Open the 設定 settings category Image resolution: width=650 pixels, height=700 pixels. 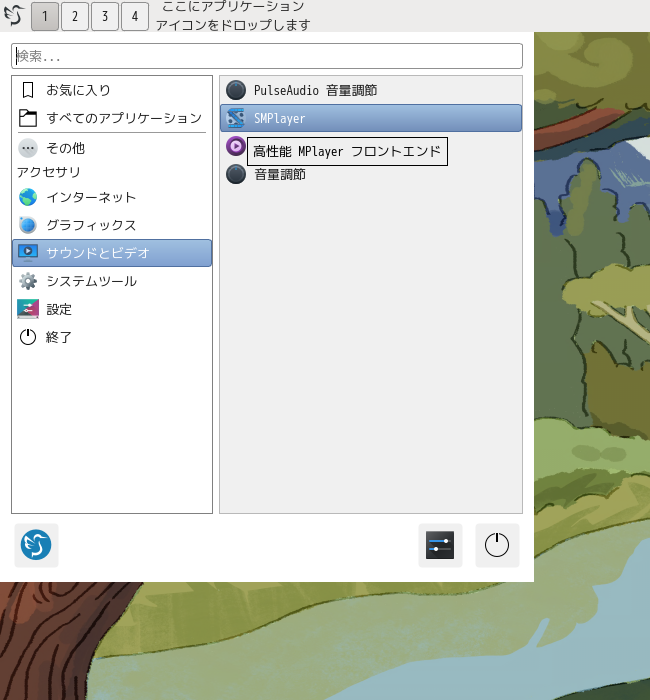coord(112,309)
